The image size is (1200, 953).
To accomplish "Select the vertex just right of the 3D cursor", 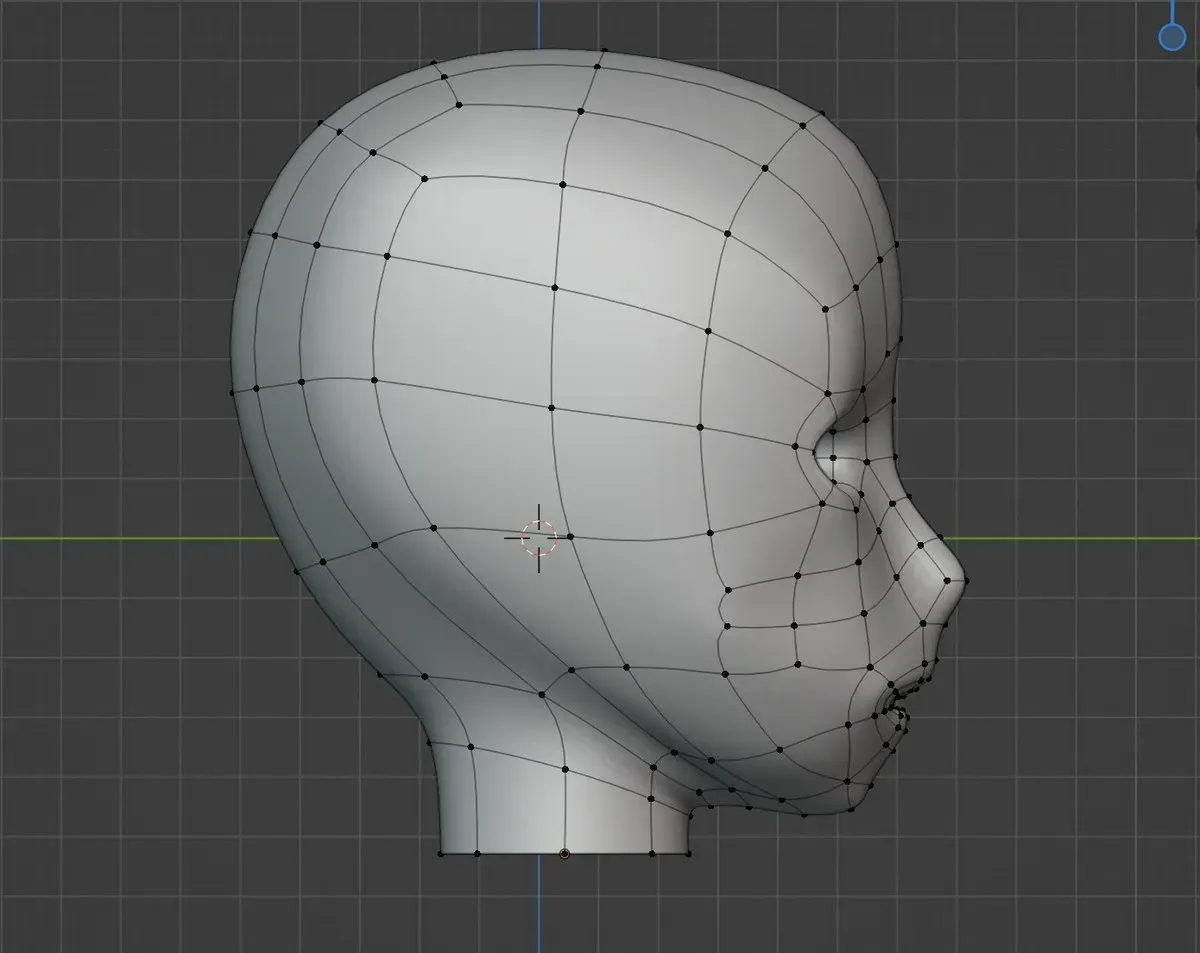I will coord(571,537).
